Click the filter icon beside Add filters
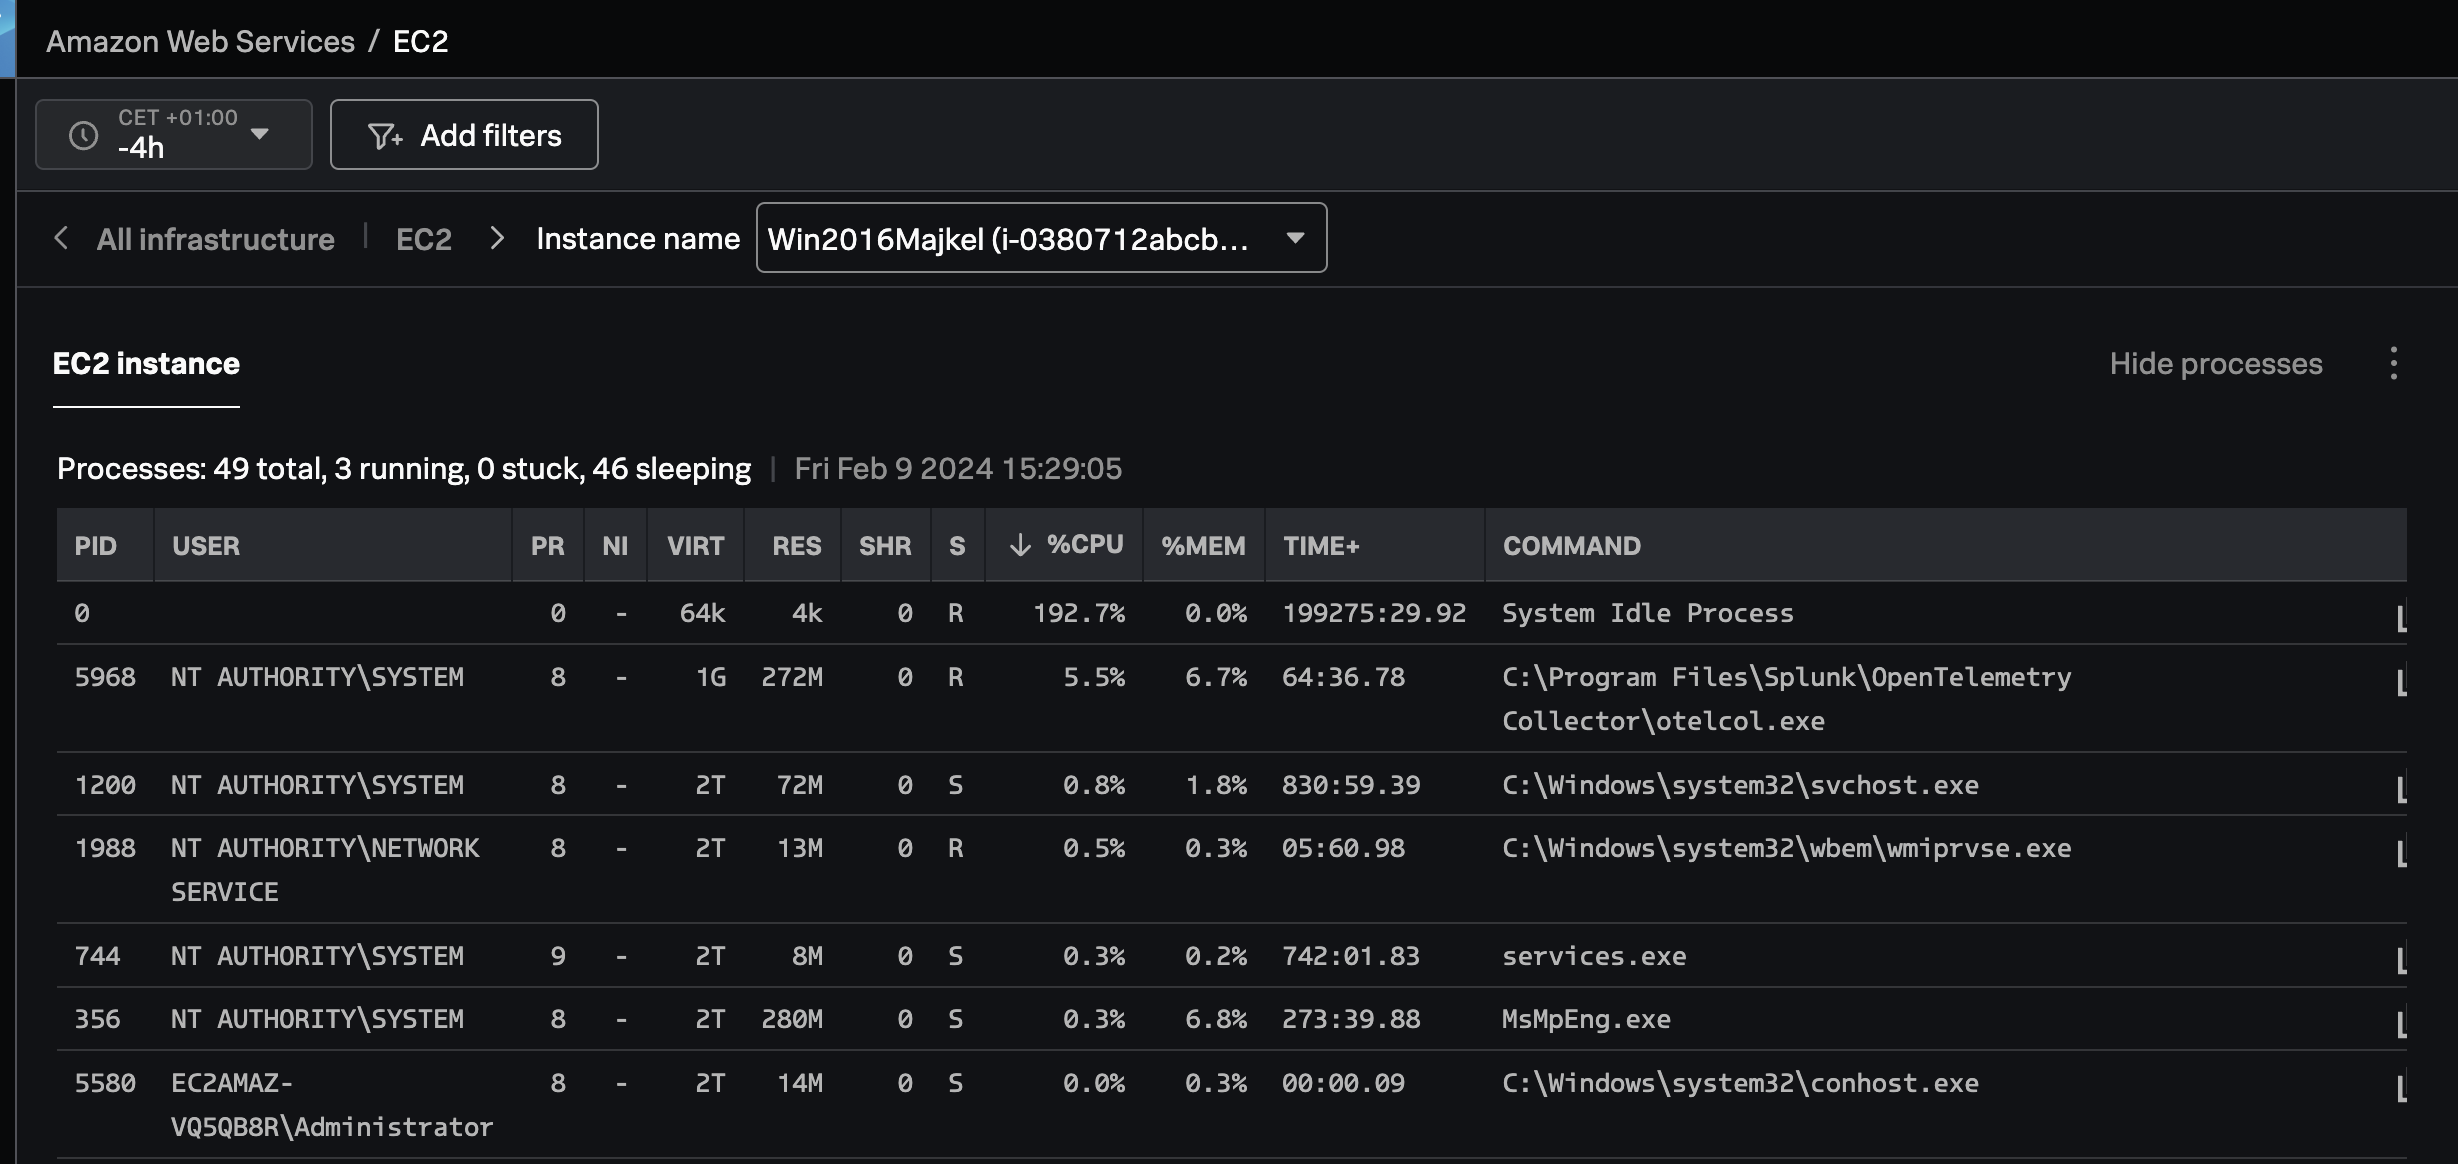 tap(384, 135)
